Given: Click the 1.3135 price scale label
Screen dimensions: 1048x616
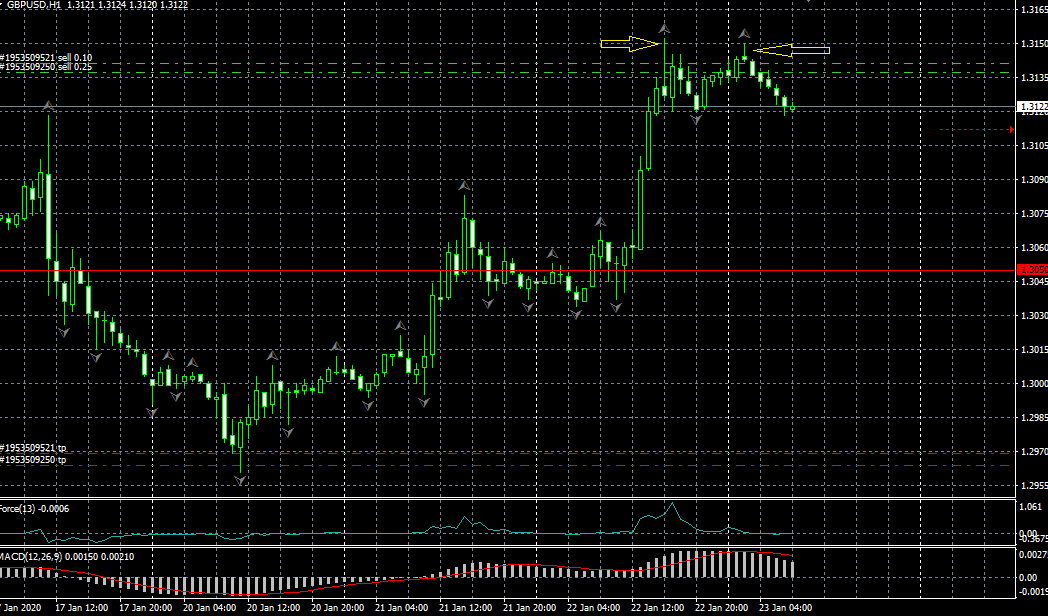Looking at the screenshot, I should point(1034,78).
